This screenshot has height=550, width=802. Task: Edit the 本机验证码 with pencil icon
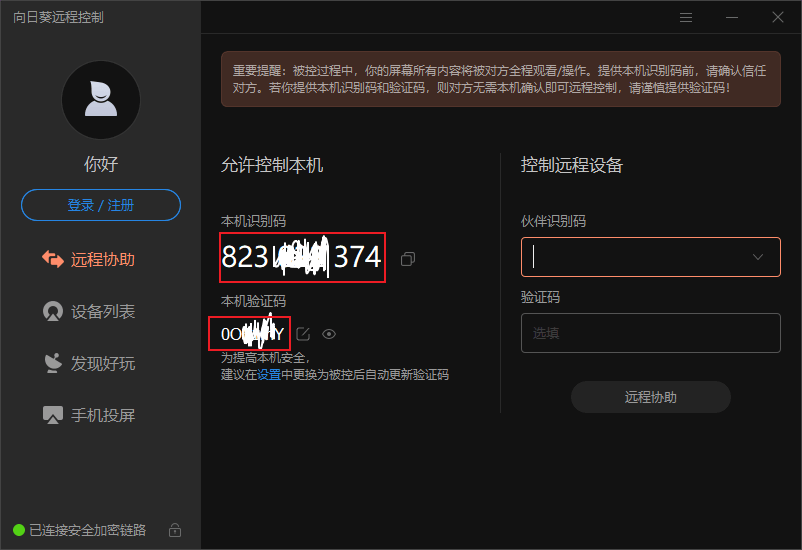coord(303,334)
